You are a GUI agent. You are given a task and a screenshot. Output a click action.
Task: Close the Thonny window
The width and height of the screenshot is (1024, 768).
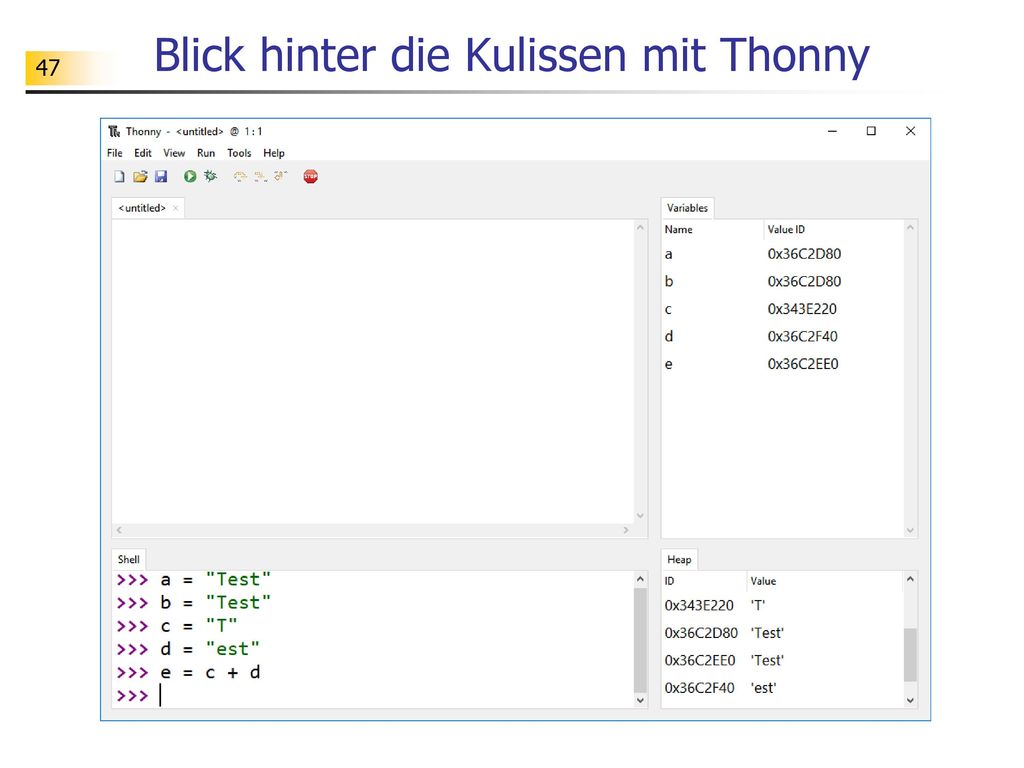910,131
